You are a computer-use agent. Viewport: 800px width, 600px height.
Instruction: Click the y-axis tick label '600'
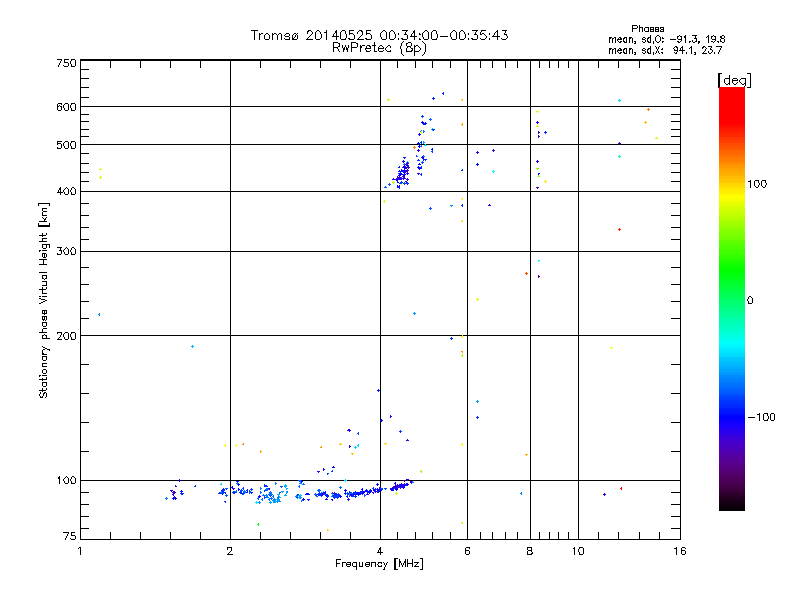66,107
